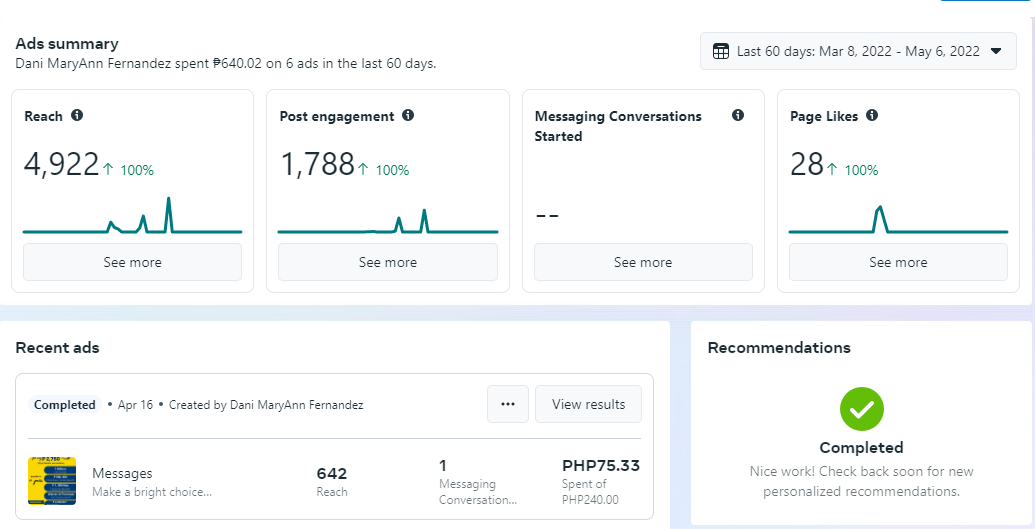Viewport: 1035px width, 529px height.
Task: Click See more under Page Likes
Action: pyautogui.click(x=898, y=262)
